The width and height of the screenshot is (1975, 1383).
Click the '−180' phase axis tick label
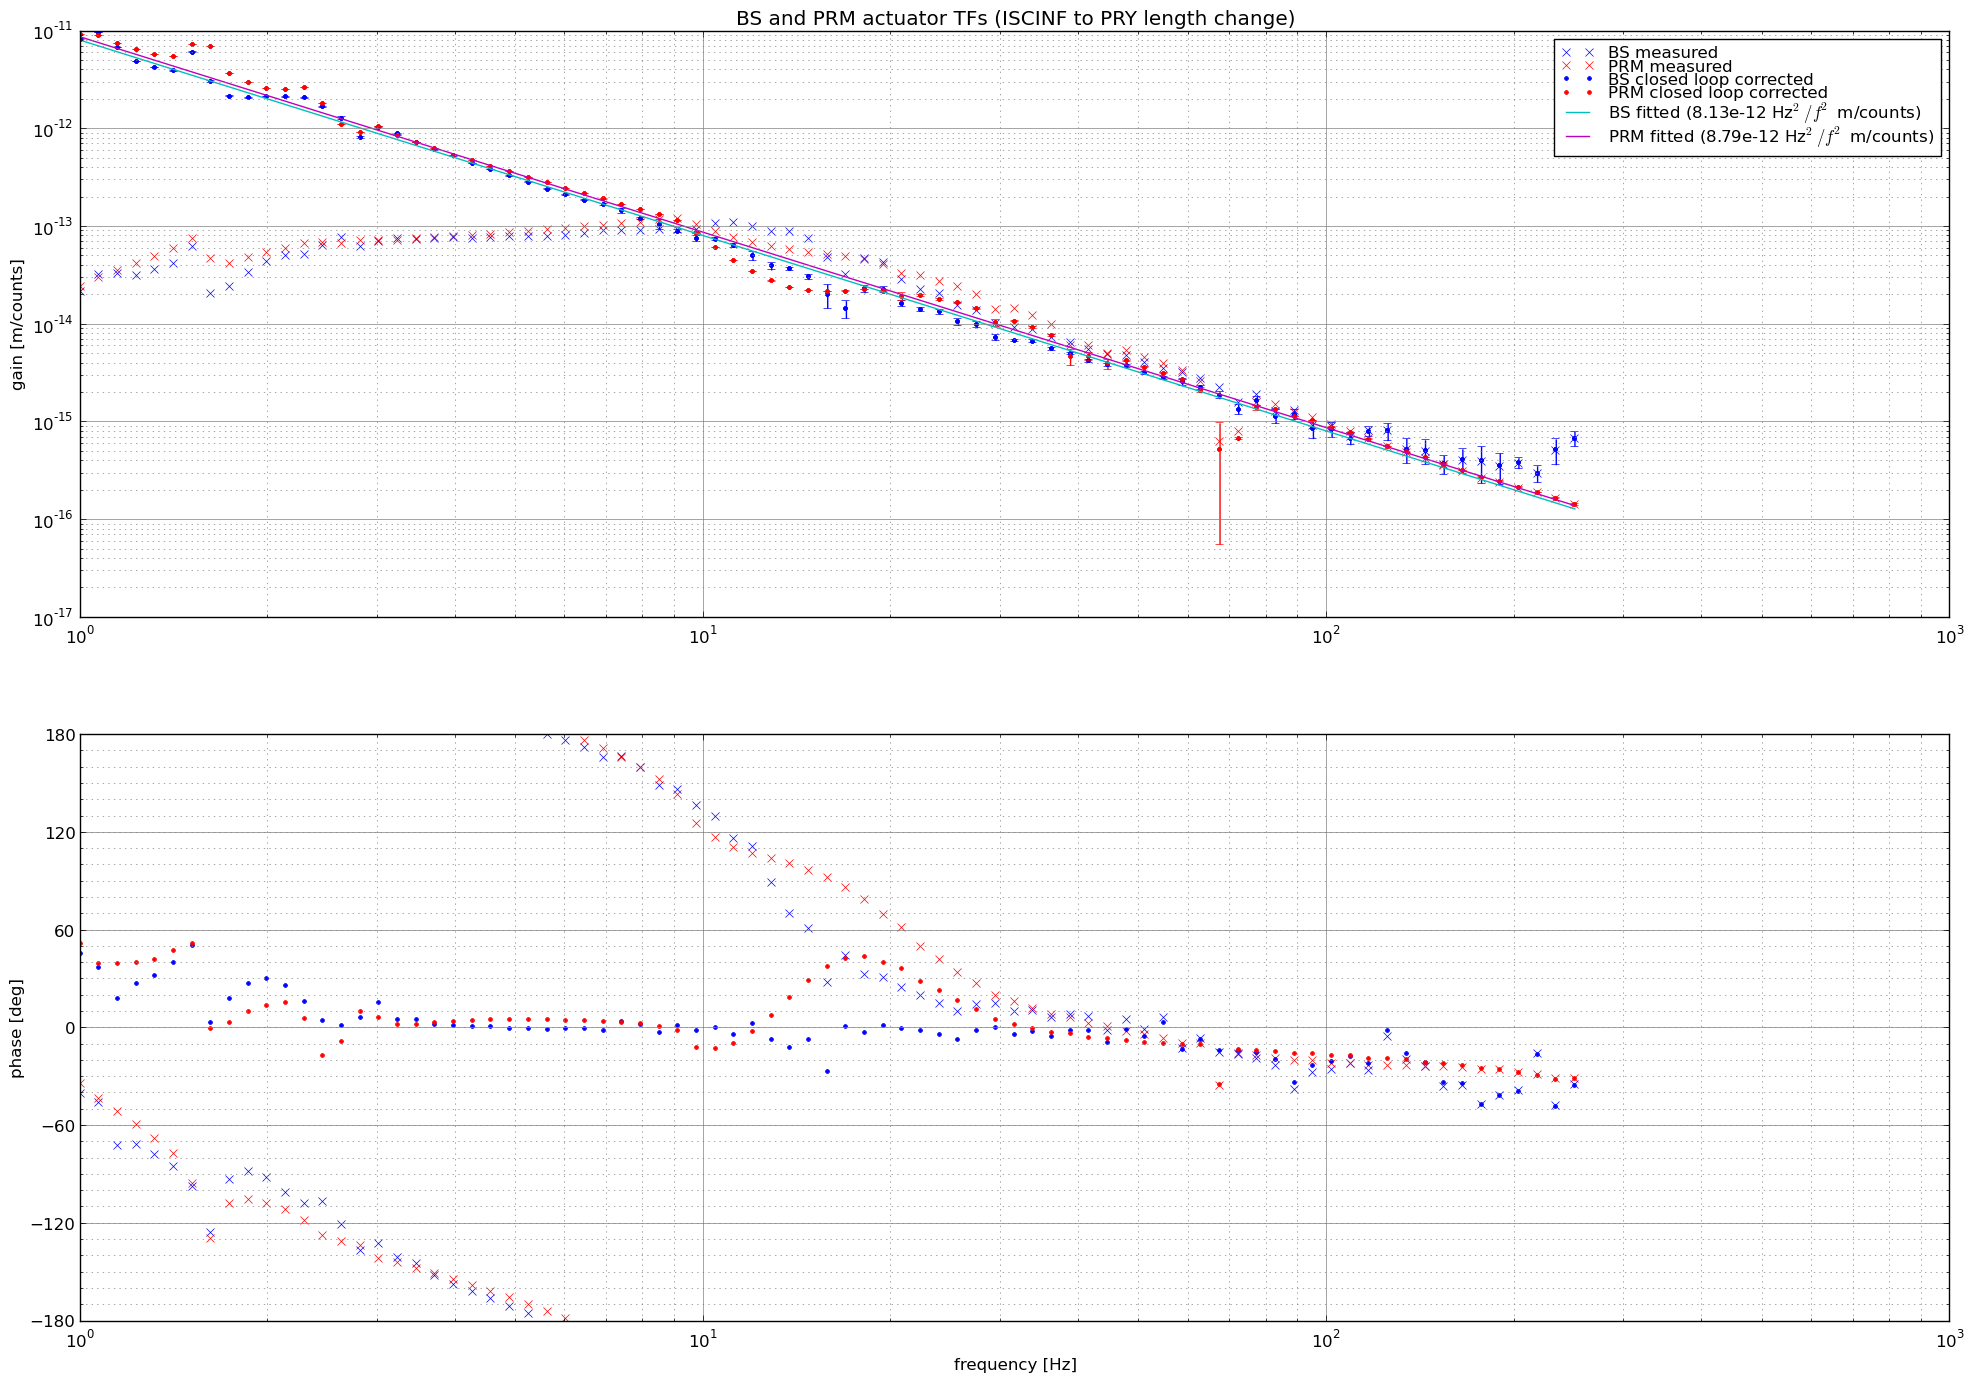coord(53,1321)
